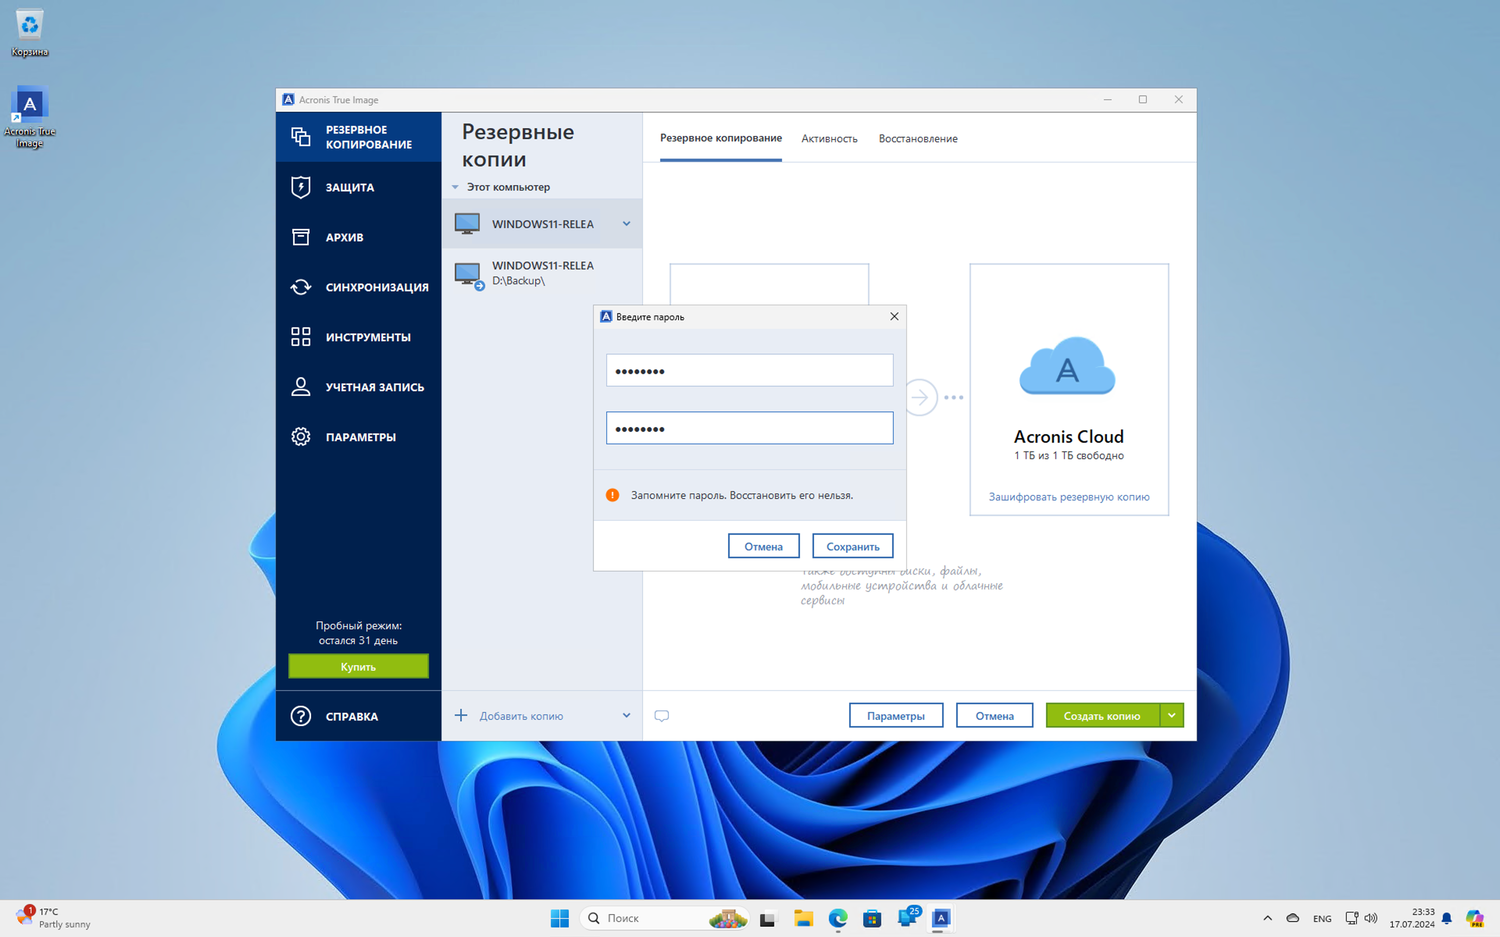Close the Введите пароль password dialog
The height and width of the screenshot is (937, 1500).
pos(894,316)
